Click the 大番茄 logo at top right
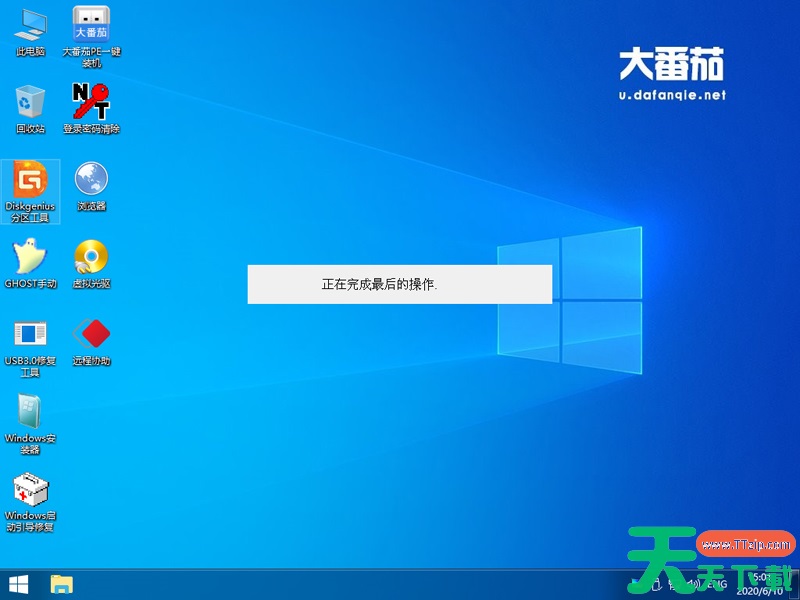 pyautogui.click(x=670, y=65)
